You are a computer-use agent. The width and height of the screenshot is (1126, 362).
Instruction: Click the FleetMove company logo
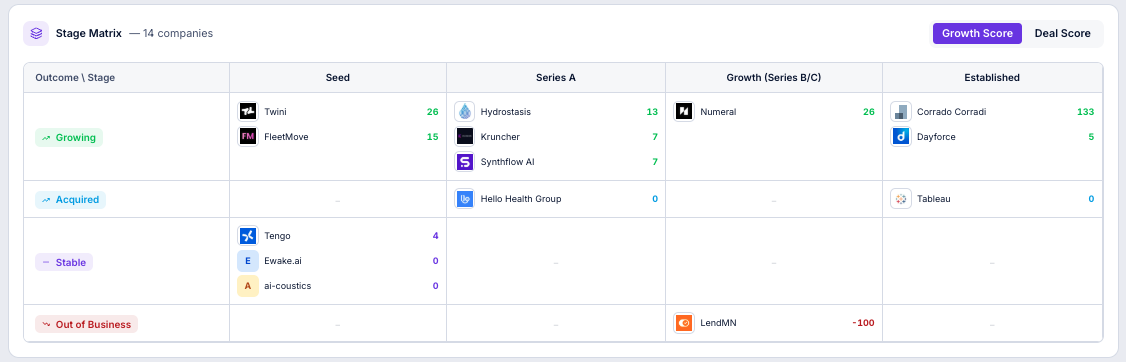[248, 136]
